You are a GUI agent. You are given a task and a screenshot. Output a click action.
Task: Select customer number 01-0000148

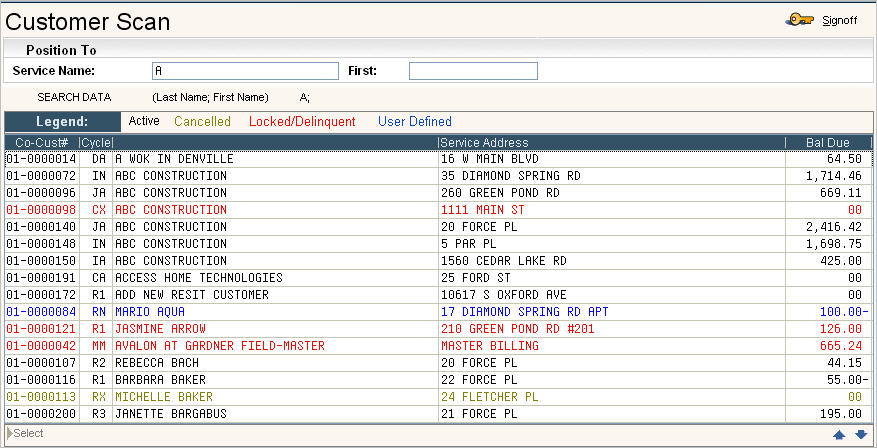pos(41,244)
